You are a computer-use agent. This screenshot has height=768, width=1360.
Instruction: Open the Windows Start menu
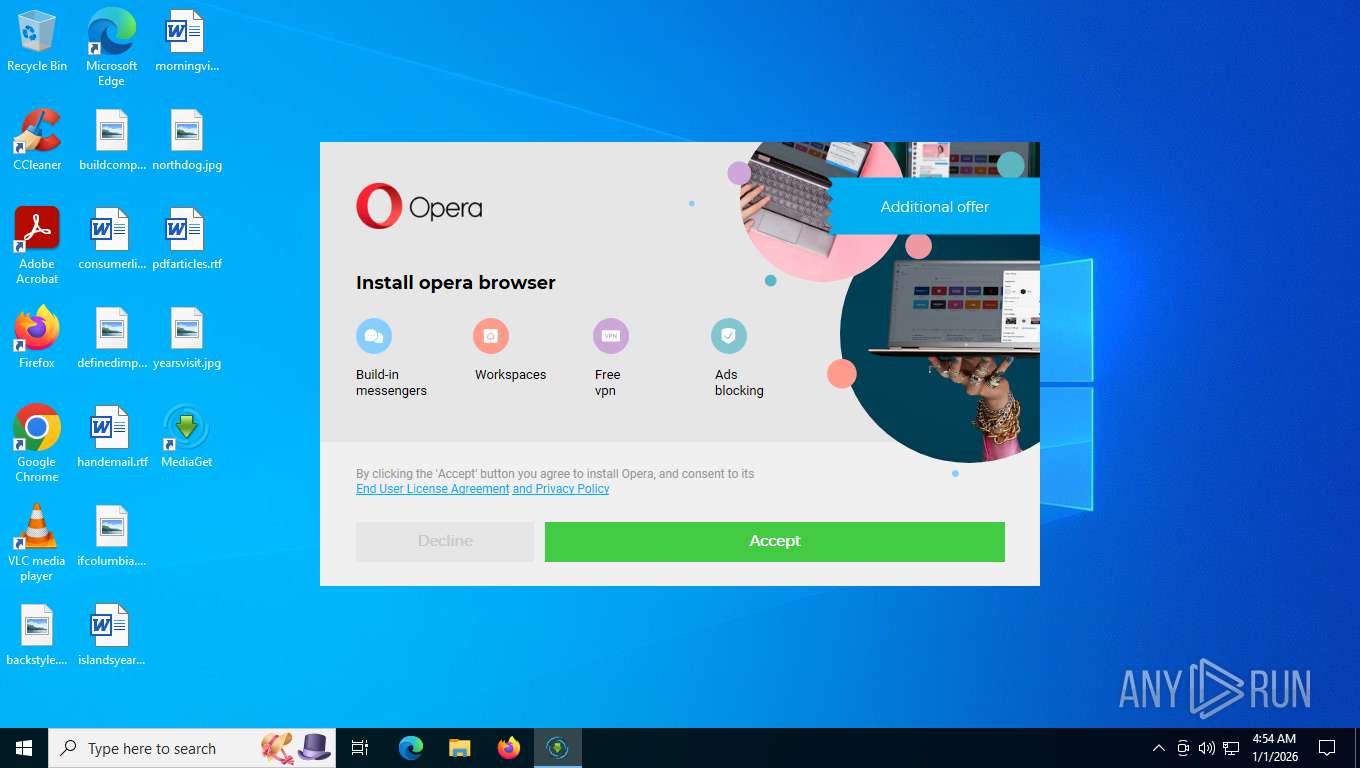point(24,748)
